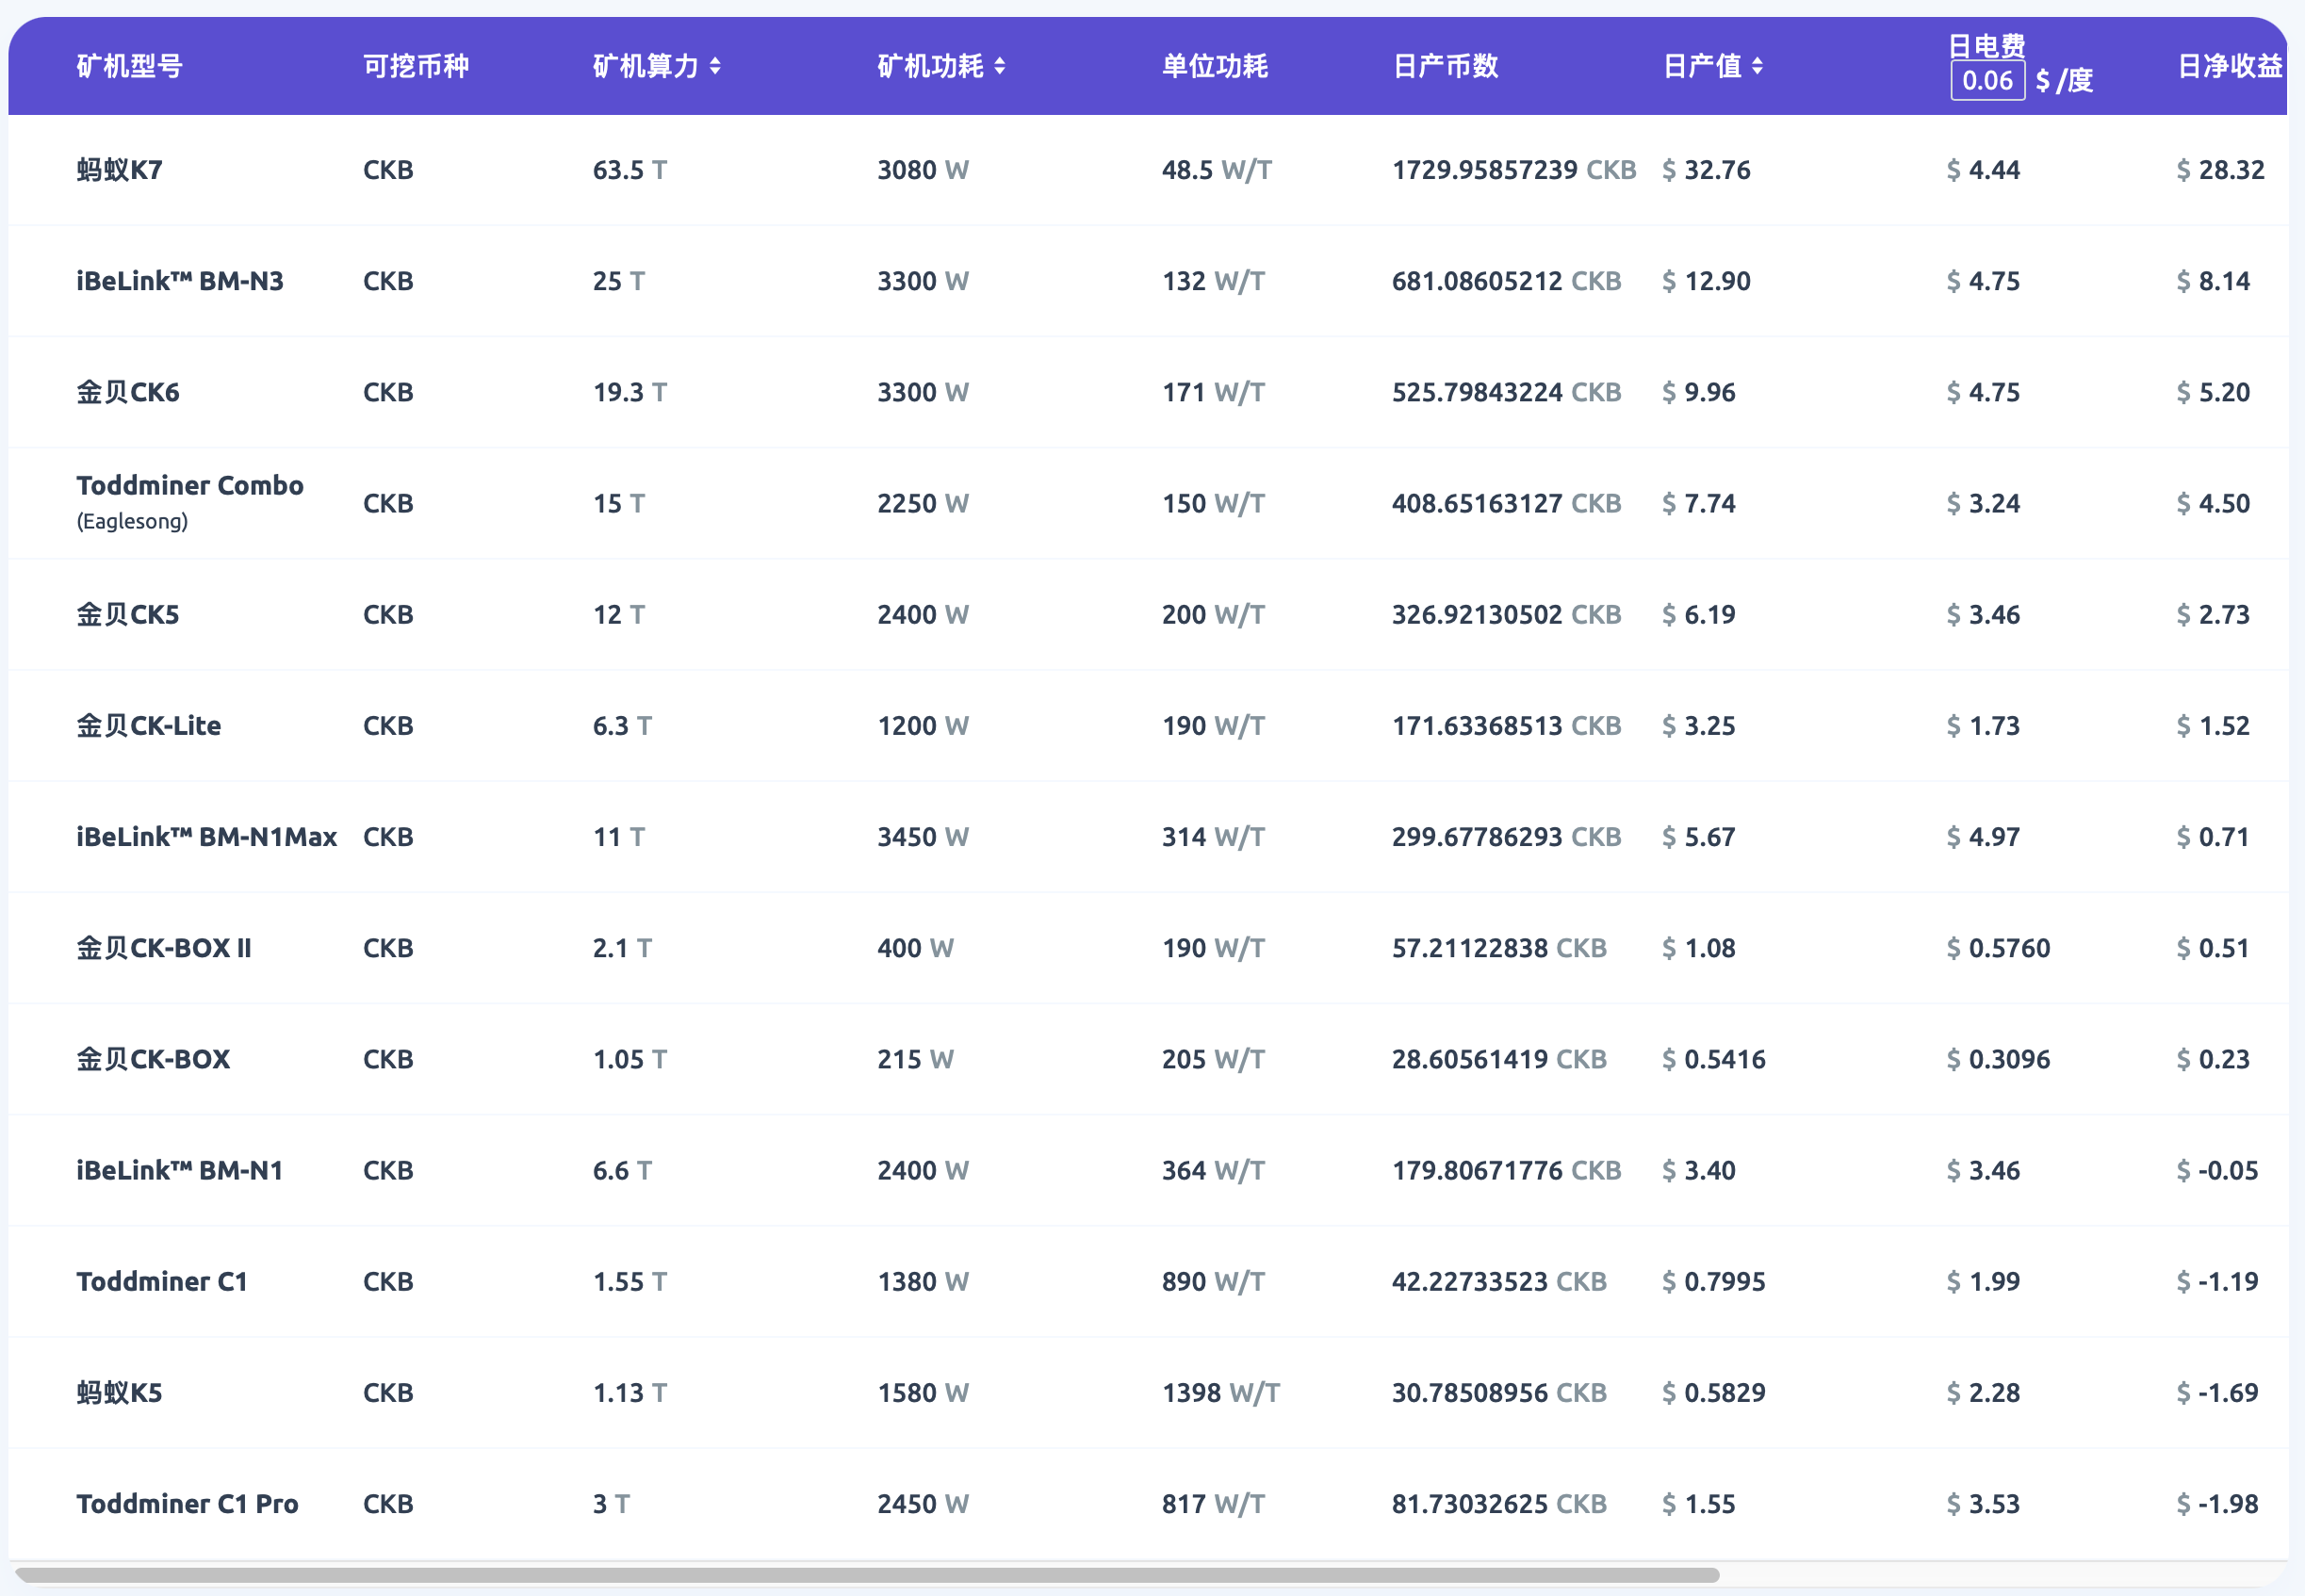The width and height of the screenshot is (2305, 1596).
Task: Open the 金贝CK-BOX II miner entry
Action: click(x=164, y=947)
